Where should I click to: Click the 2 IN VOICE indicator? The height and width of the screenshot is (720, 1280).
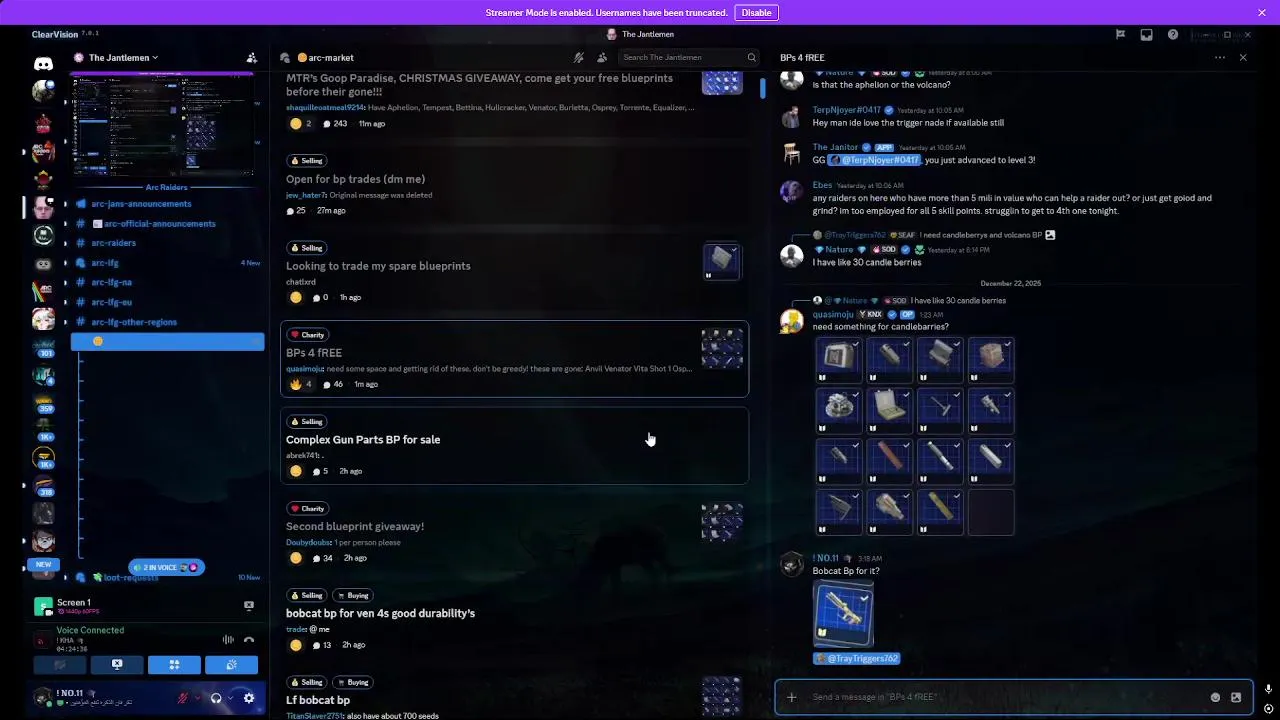coord(166,567)
